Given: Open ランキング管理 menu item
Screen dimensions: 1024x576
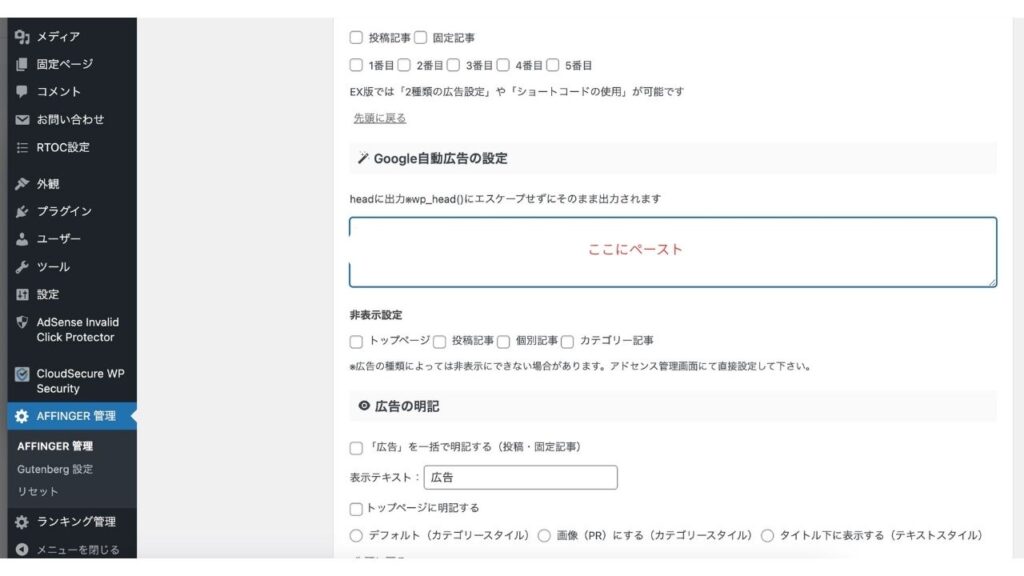Looking at the screenshot, I should click(x=76, y=522).
